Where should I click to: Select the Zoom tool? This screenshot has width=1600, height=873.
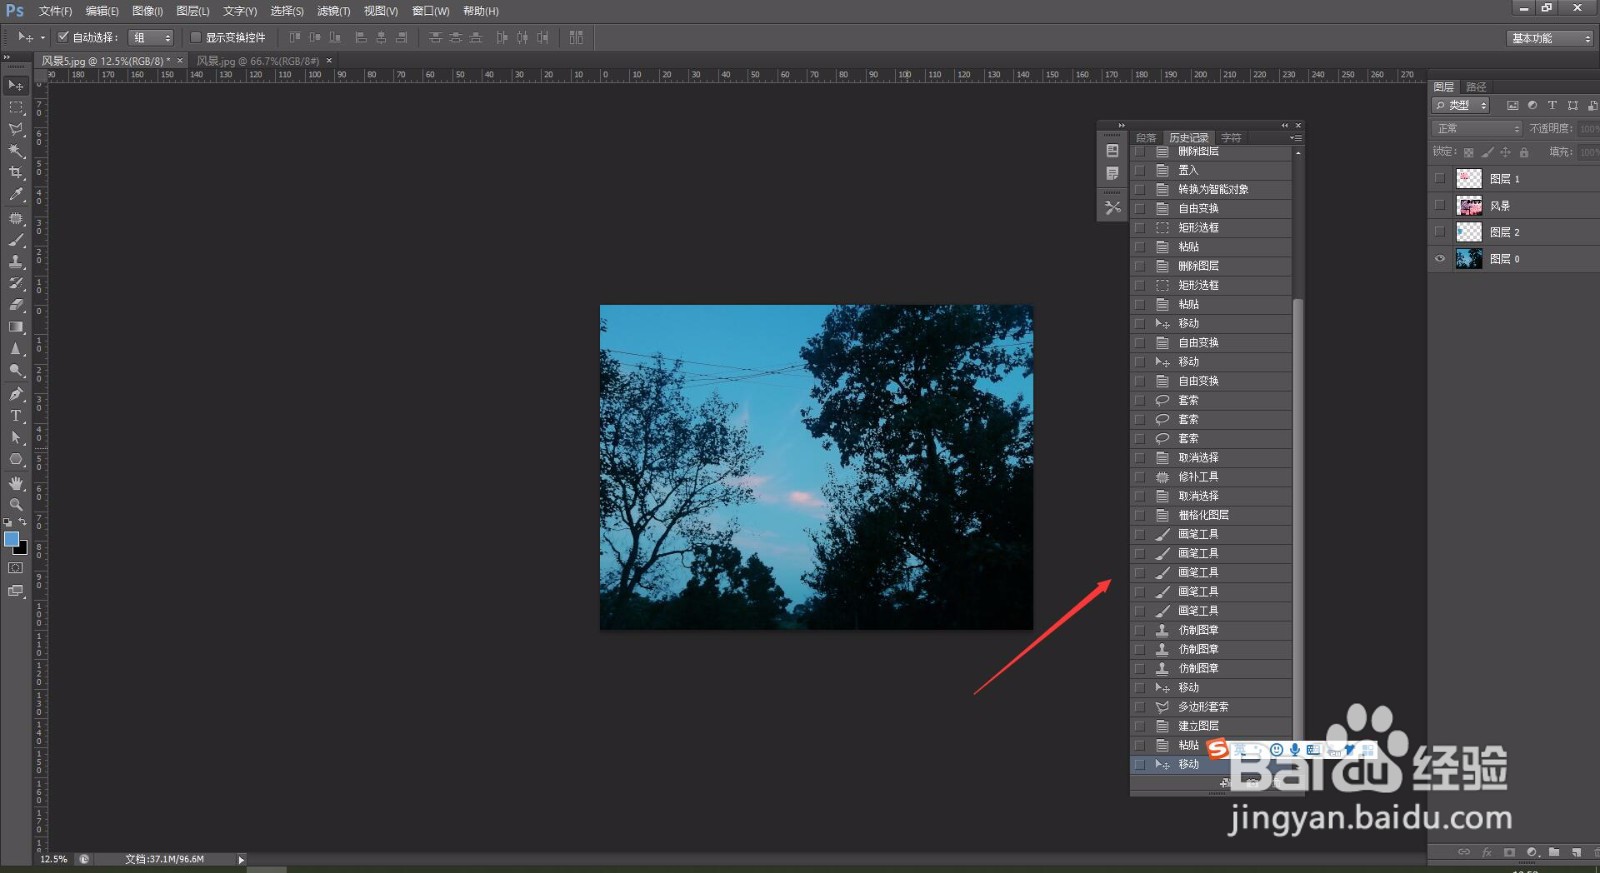pos(16,505)
